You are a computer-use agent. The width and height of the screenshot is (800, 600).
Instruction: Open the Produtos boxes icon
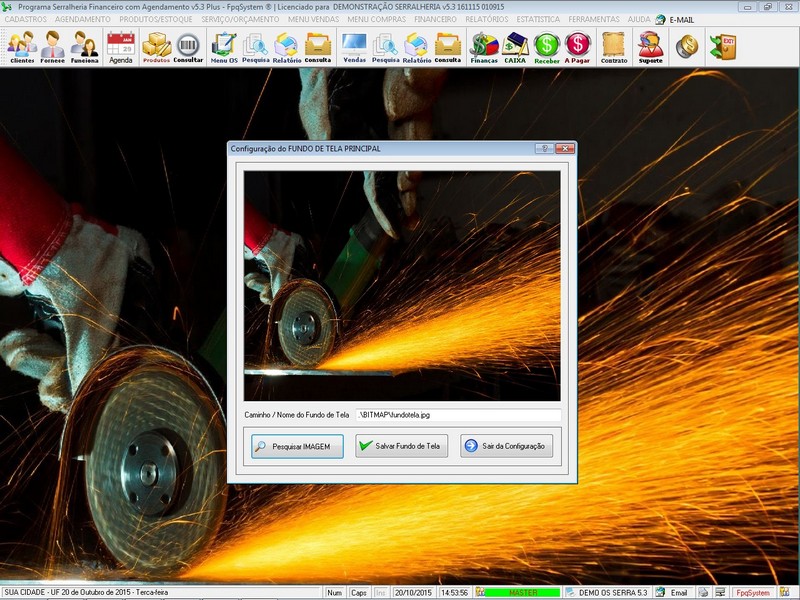point(156,47)
